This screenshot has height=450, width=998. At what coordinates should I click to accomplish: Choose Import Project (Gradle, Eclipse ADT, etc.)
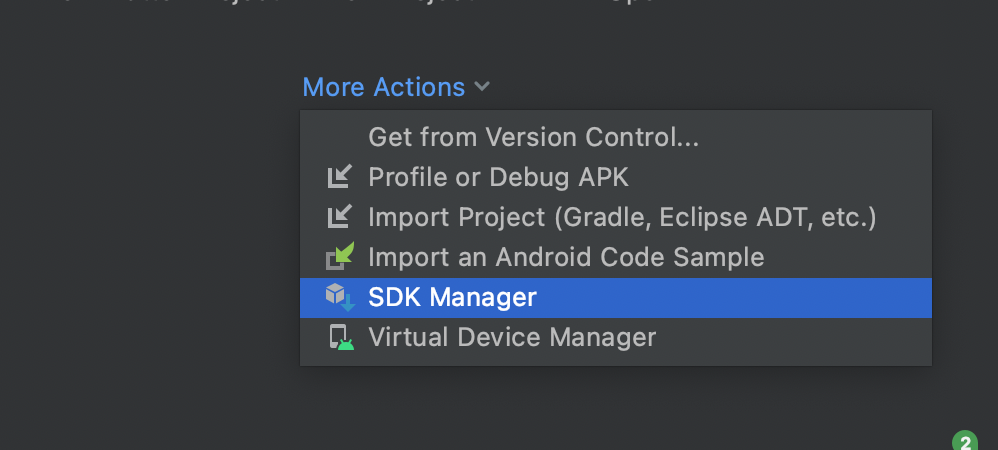pos(615,217)
